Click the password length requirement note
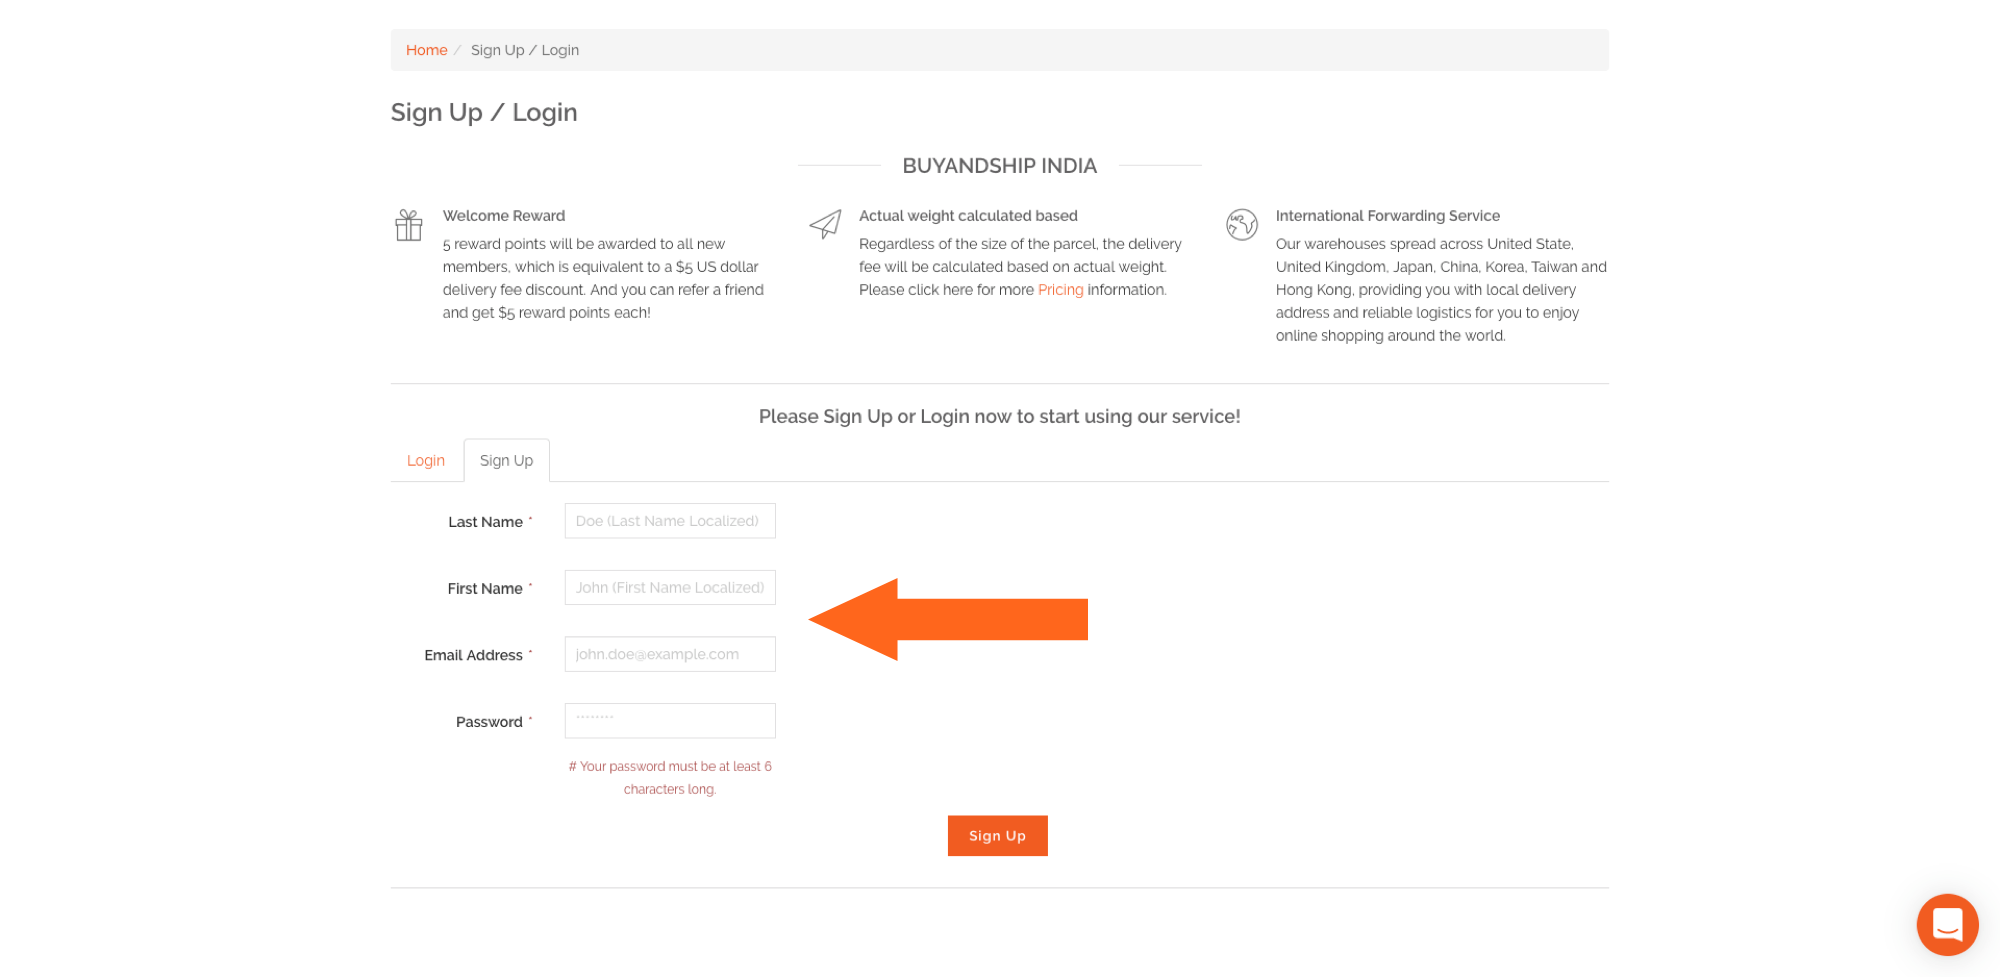2000x977 pixels. pos(670,777)
